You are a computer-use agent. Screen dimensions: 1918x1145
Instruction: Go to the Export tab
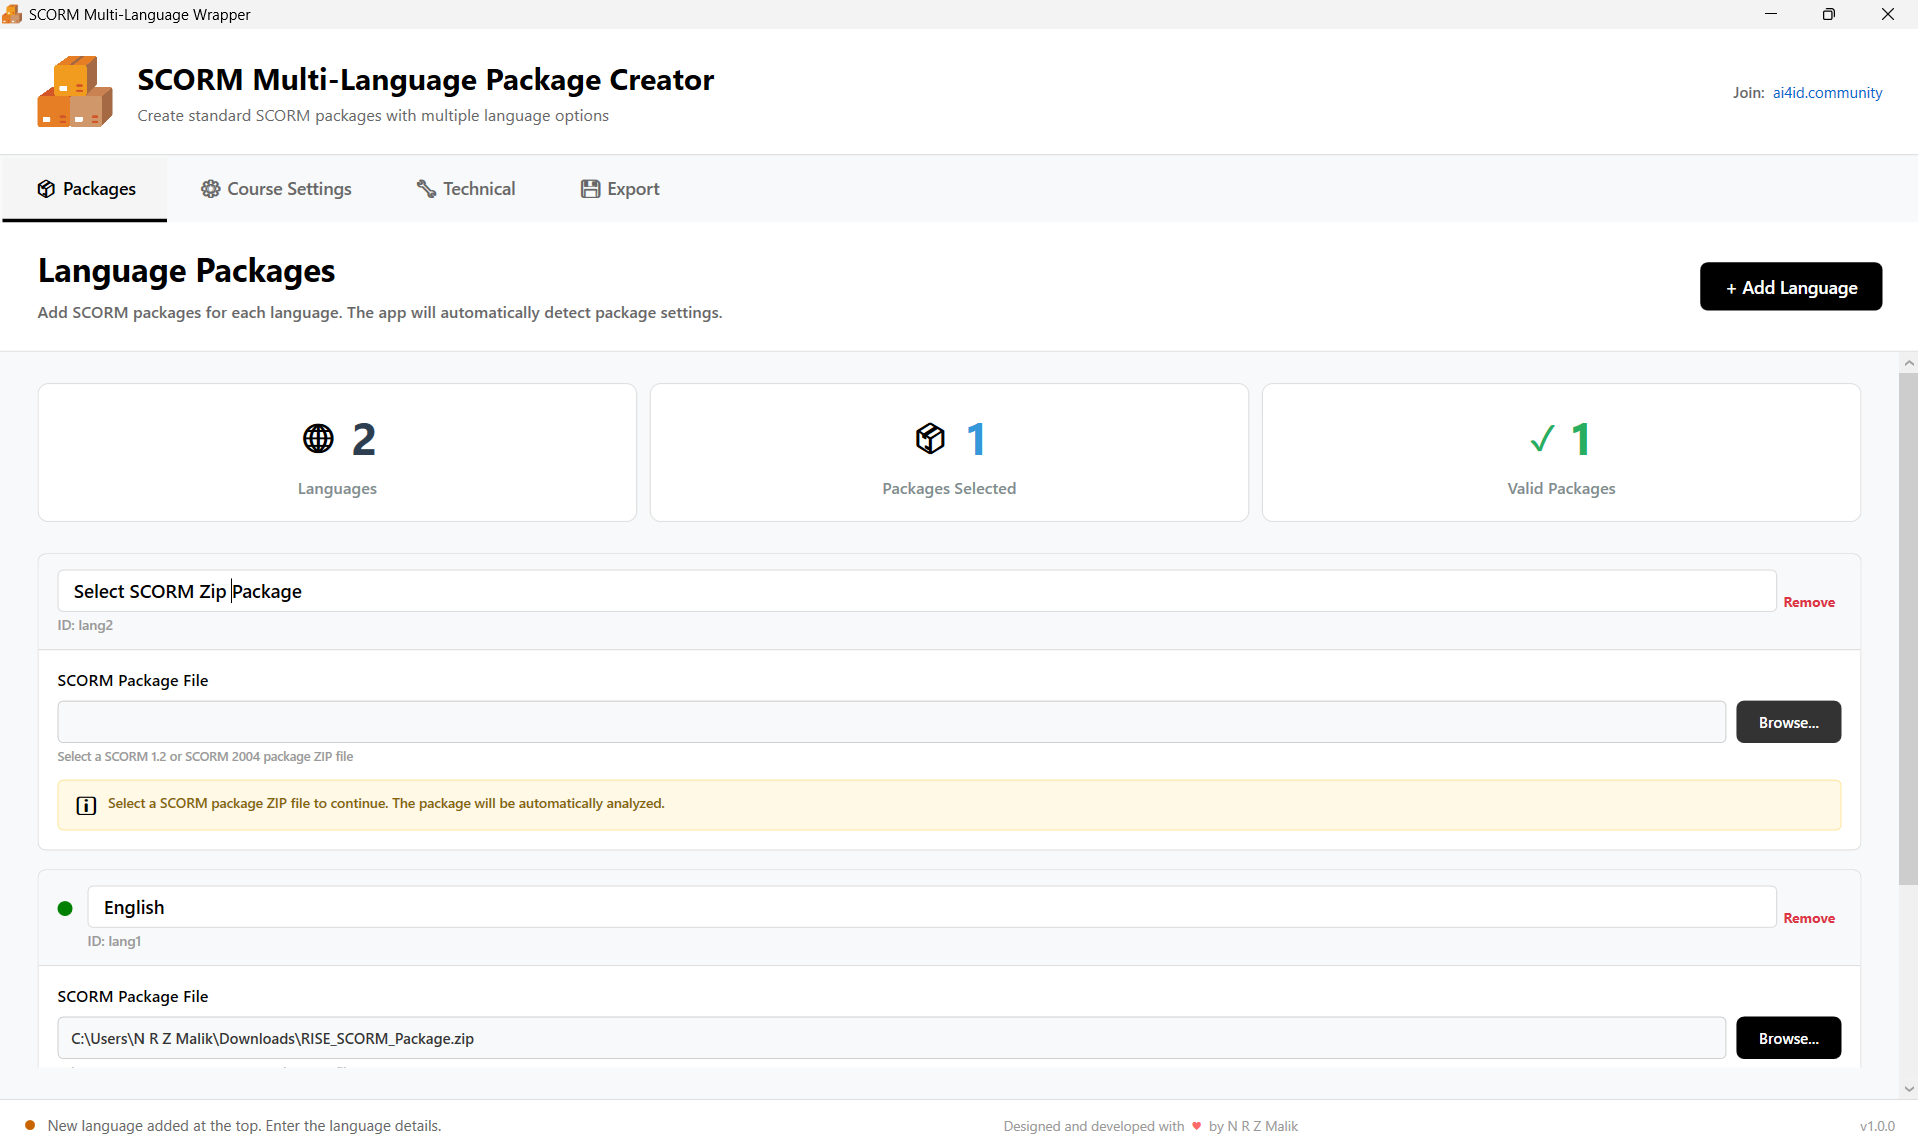(x=620, y=189)
